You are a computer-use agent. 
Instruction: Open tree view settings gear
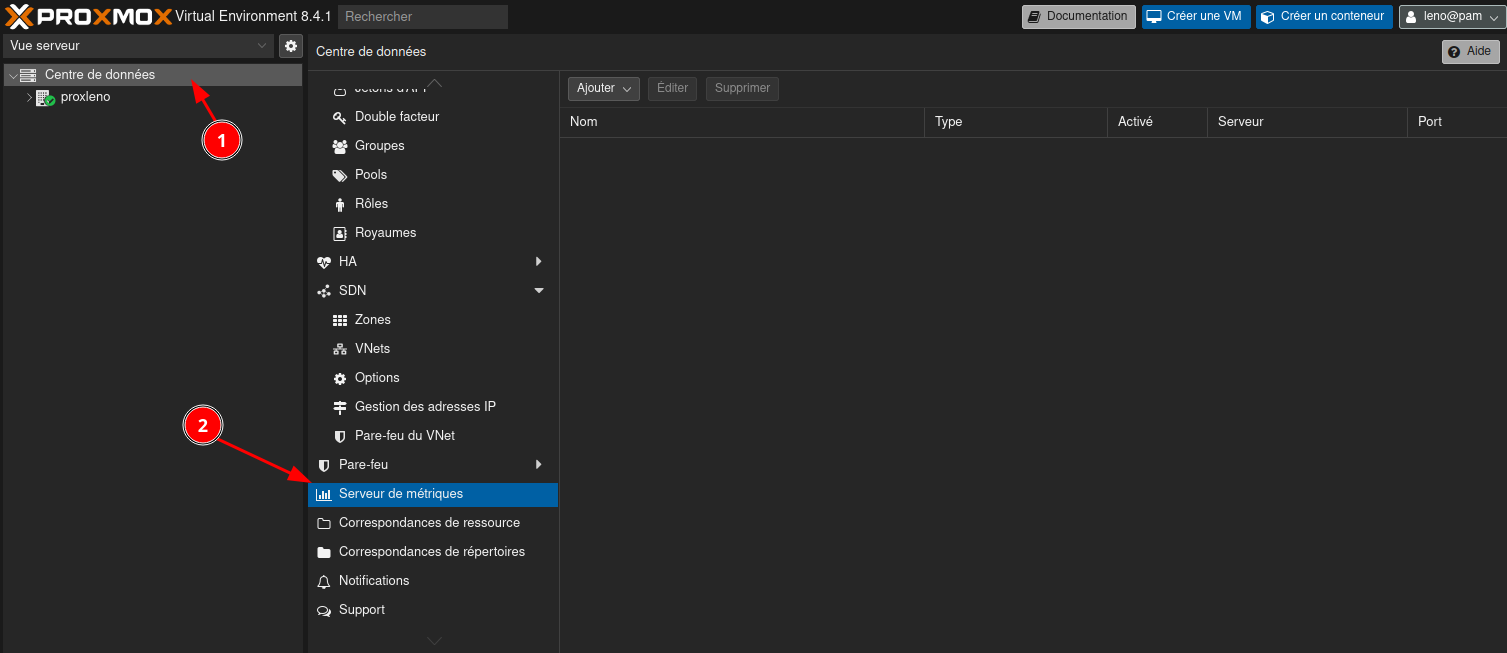(291, 46)
